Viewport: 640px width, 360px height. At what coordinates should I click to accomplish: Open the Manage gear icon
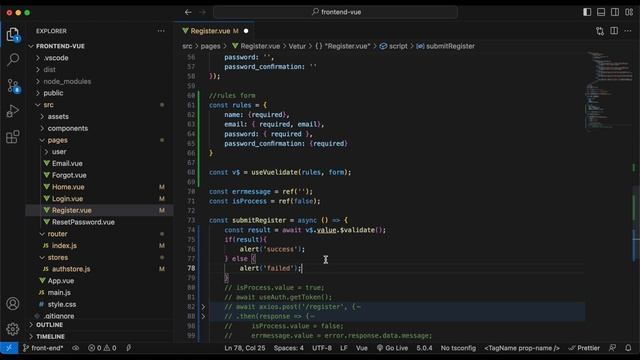point(13,329)
